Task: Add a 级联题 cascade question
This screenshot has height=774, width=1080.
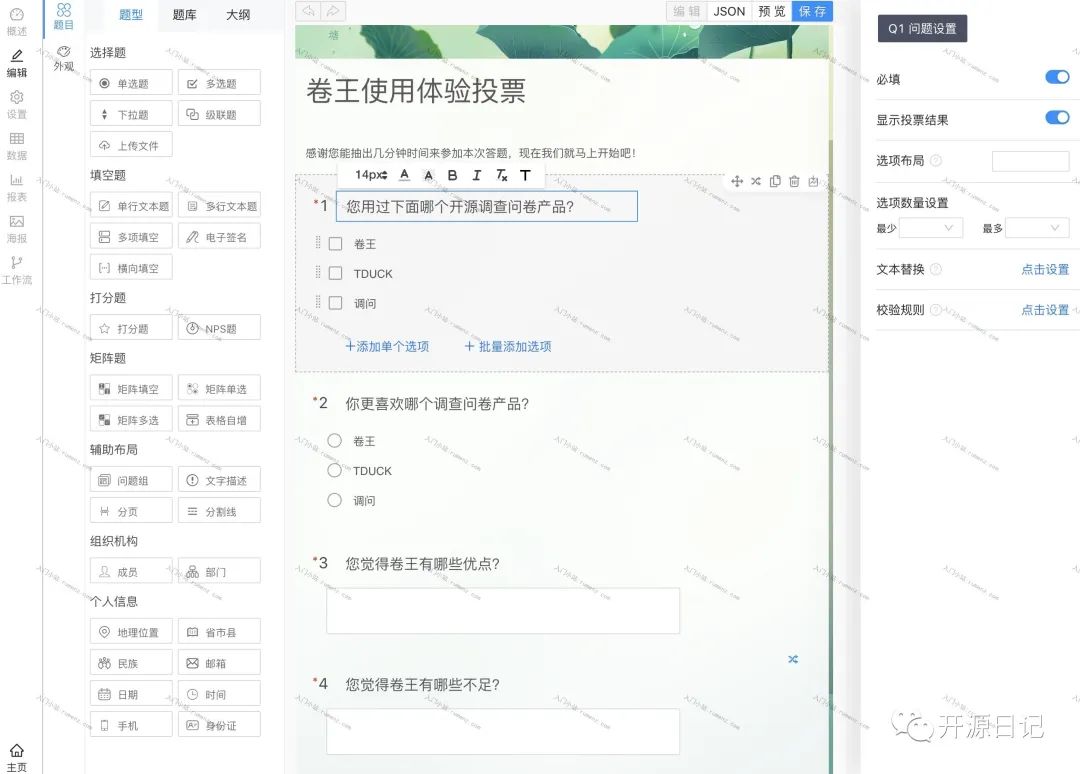Action: [219, 114]
